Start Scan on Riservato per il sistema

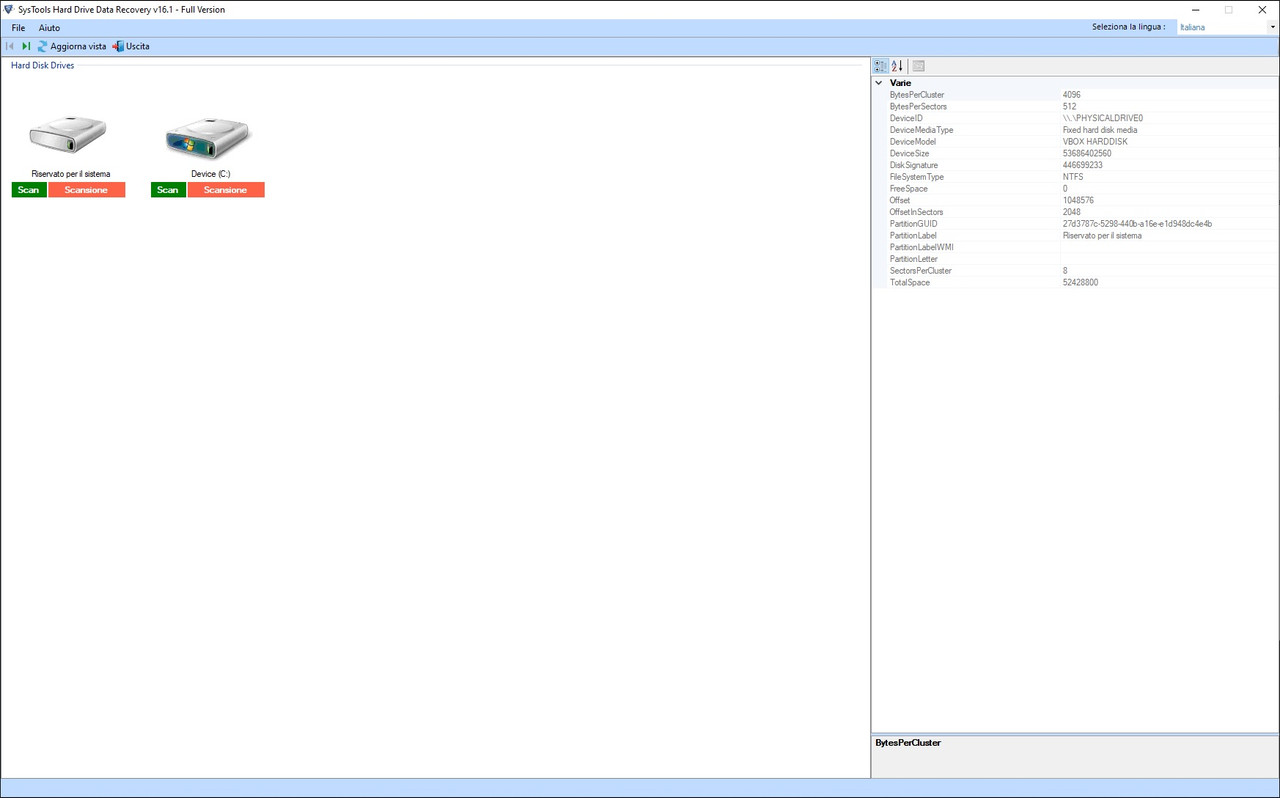click(x=29, y=190)
